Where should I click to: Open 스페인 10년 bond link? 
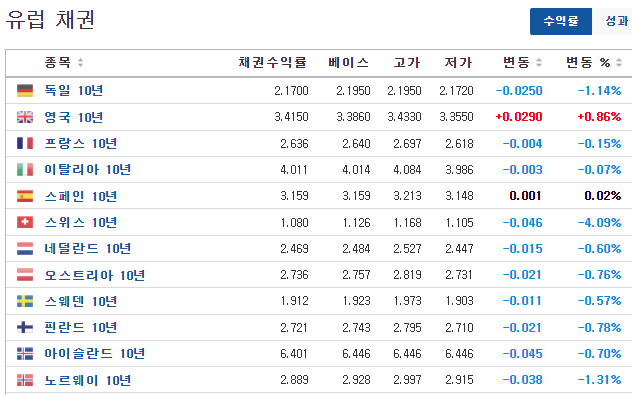pos(81,196)
